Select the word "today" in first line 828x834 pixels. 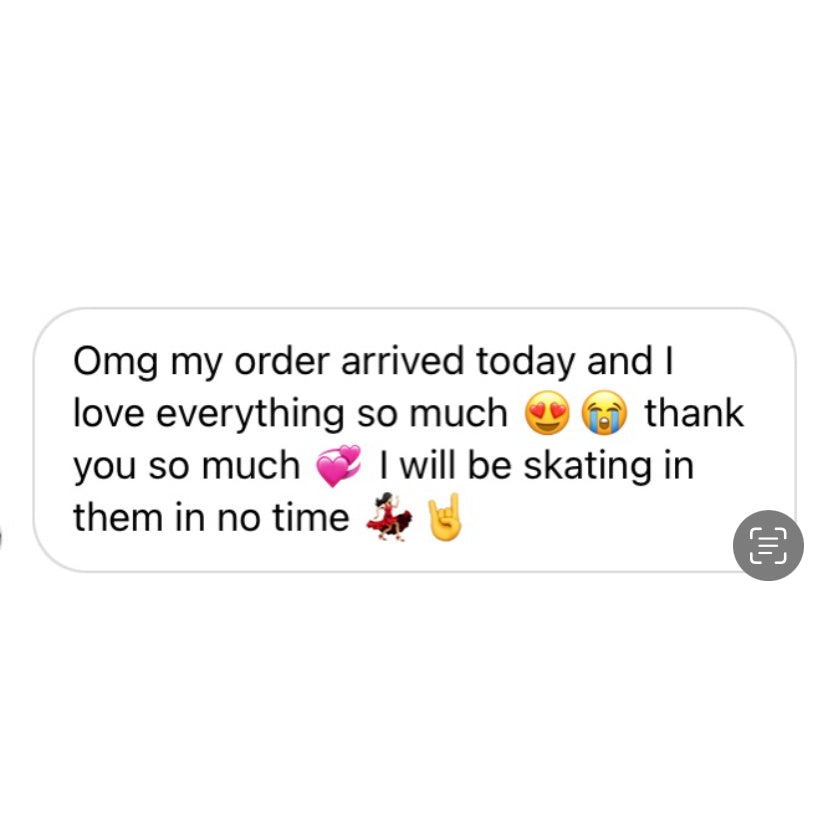click(x=525, y=363)
